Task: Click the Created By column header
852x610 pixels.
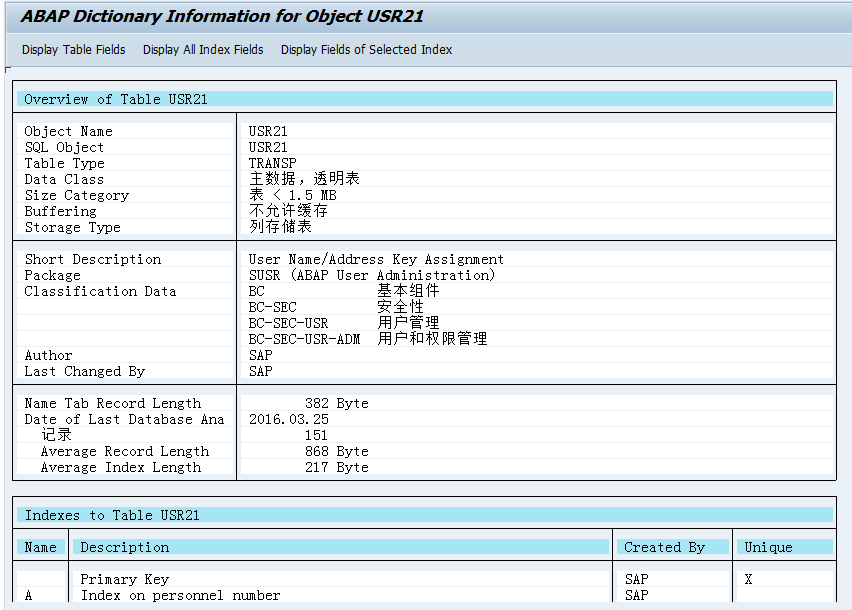Action: pyautogui.click(x=664, y=547)
